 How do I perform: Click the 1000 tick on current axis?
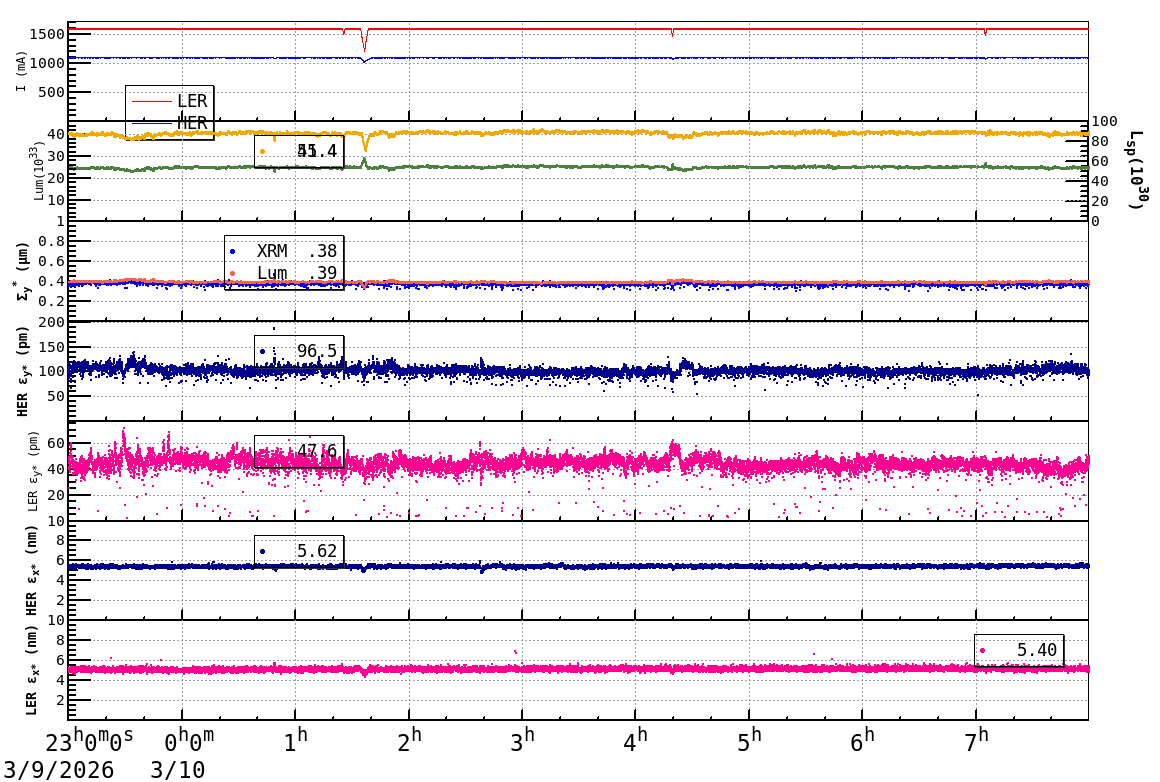[47, 64]
